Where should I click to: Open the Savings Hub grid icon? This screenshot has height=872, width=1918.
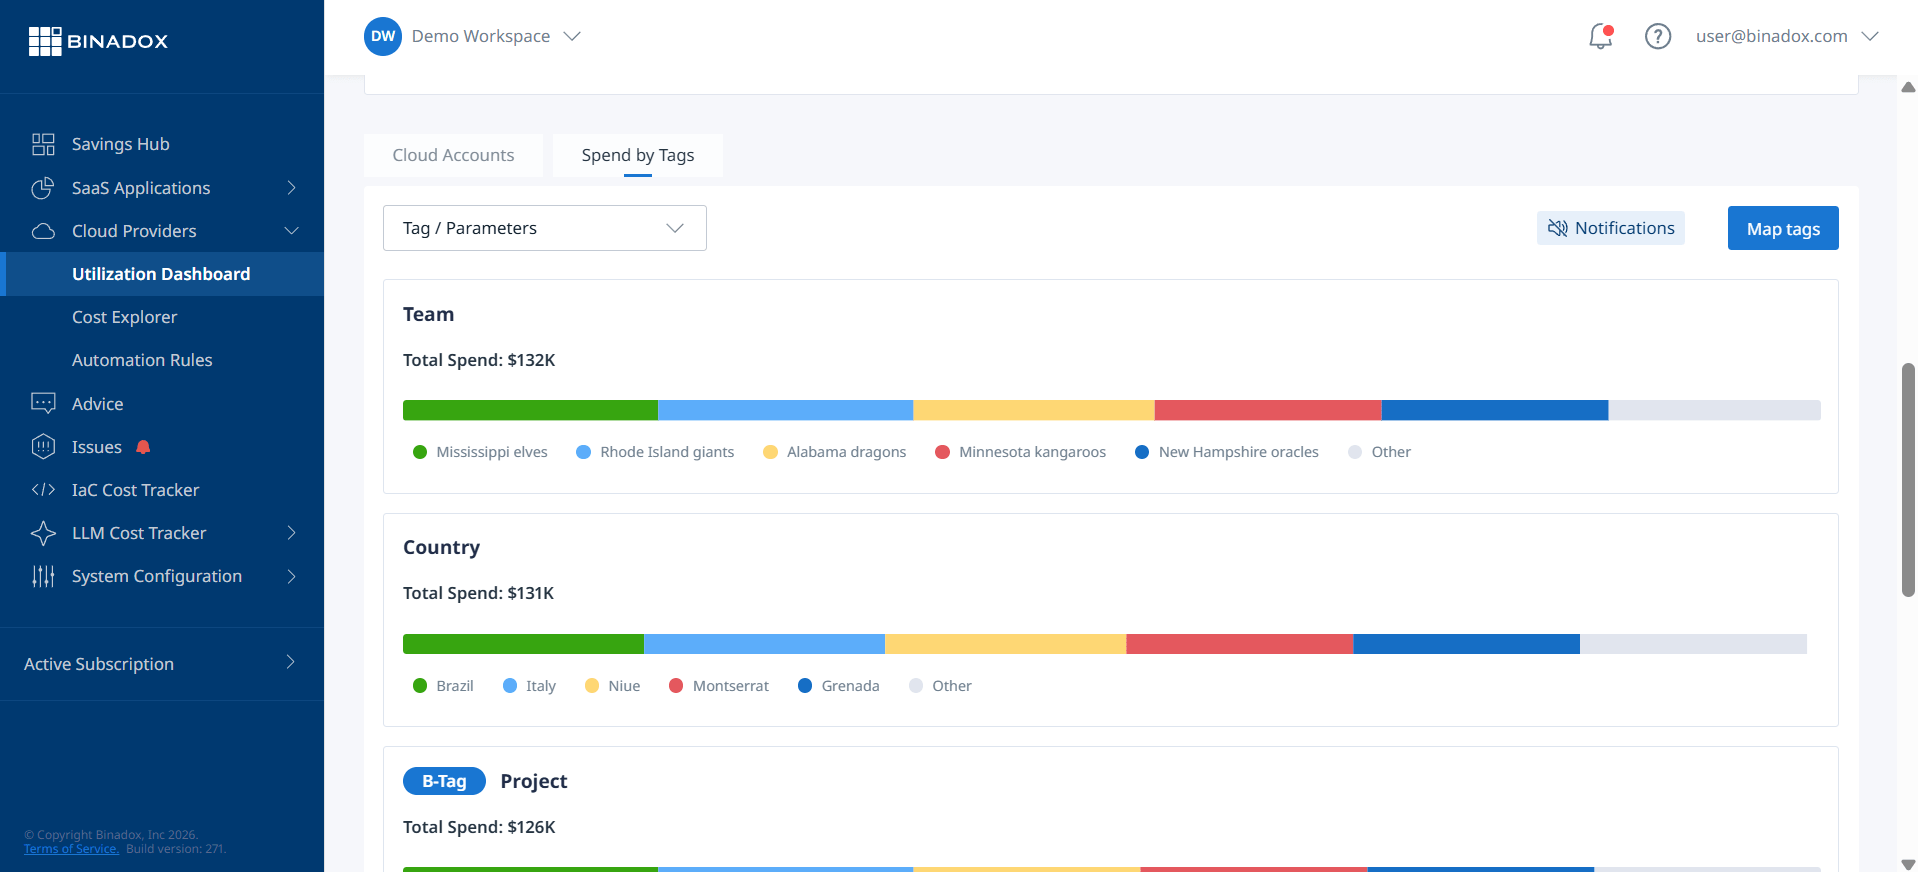pos(43,144)
